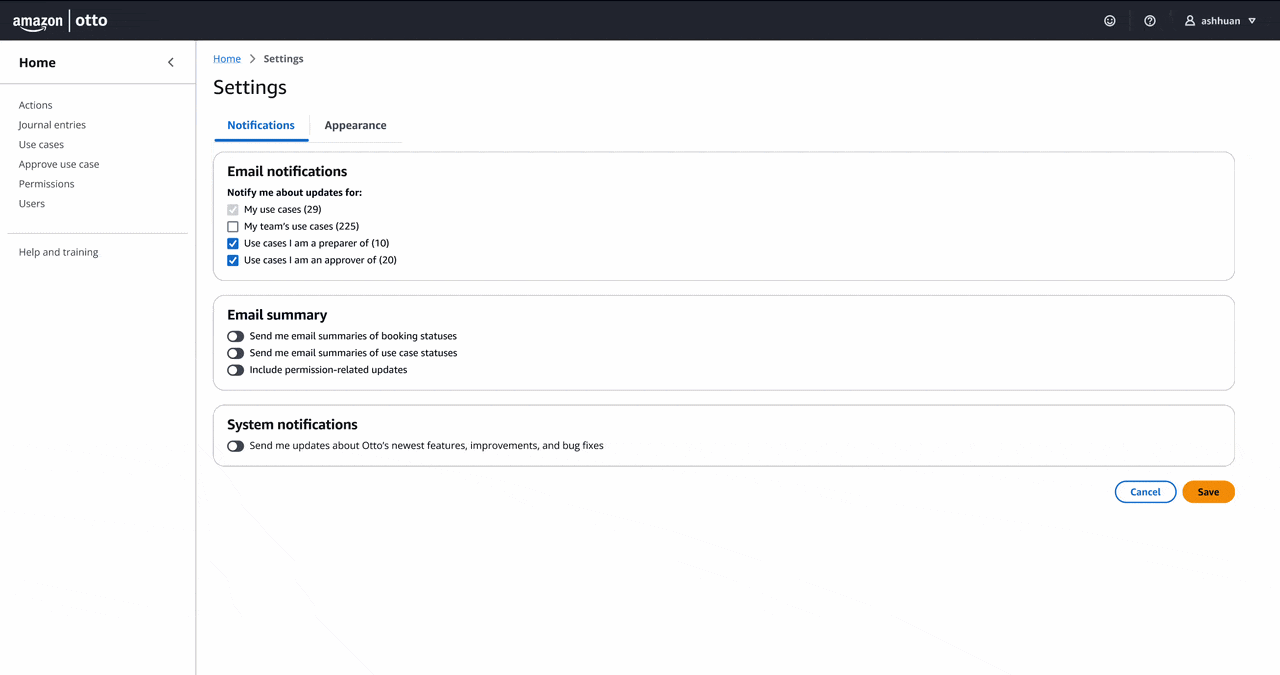Enable Otto's newest features updates toggle
Viewport: 1280px width, 675px height.
[236, 446]
